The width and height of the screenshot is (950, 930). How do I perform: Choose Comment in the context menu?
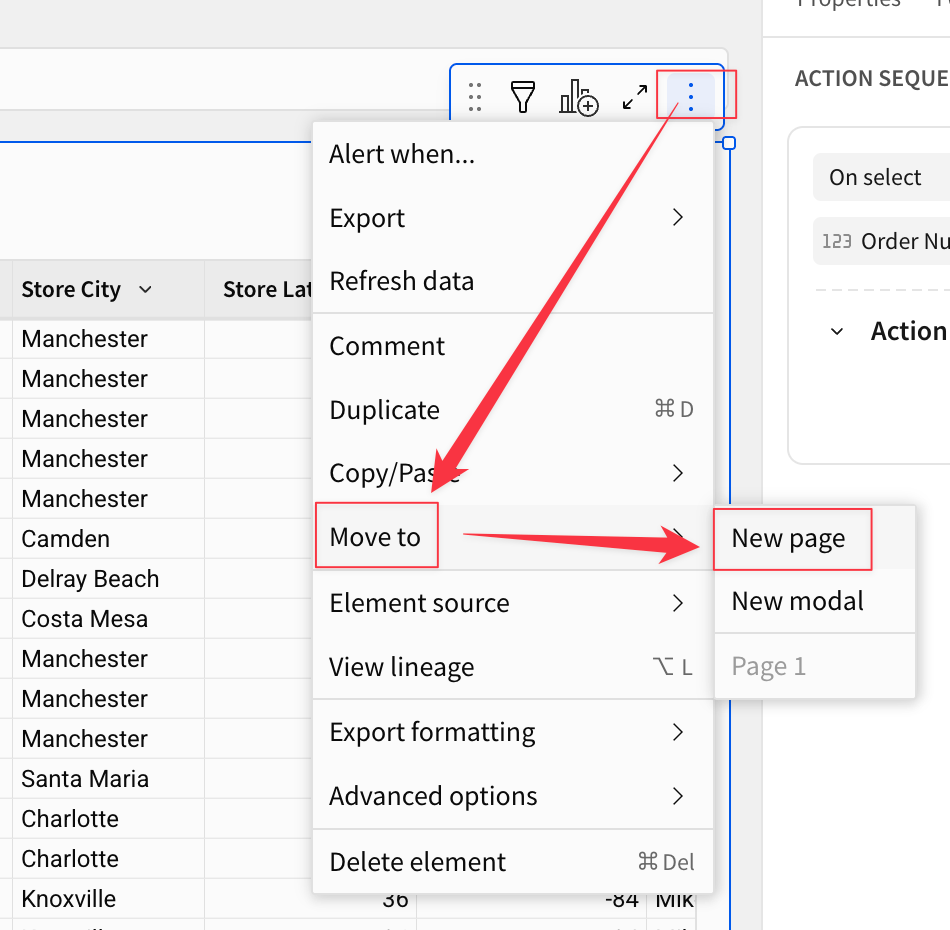[513, 346]
